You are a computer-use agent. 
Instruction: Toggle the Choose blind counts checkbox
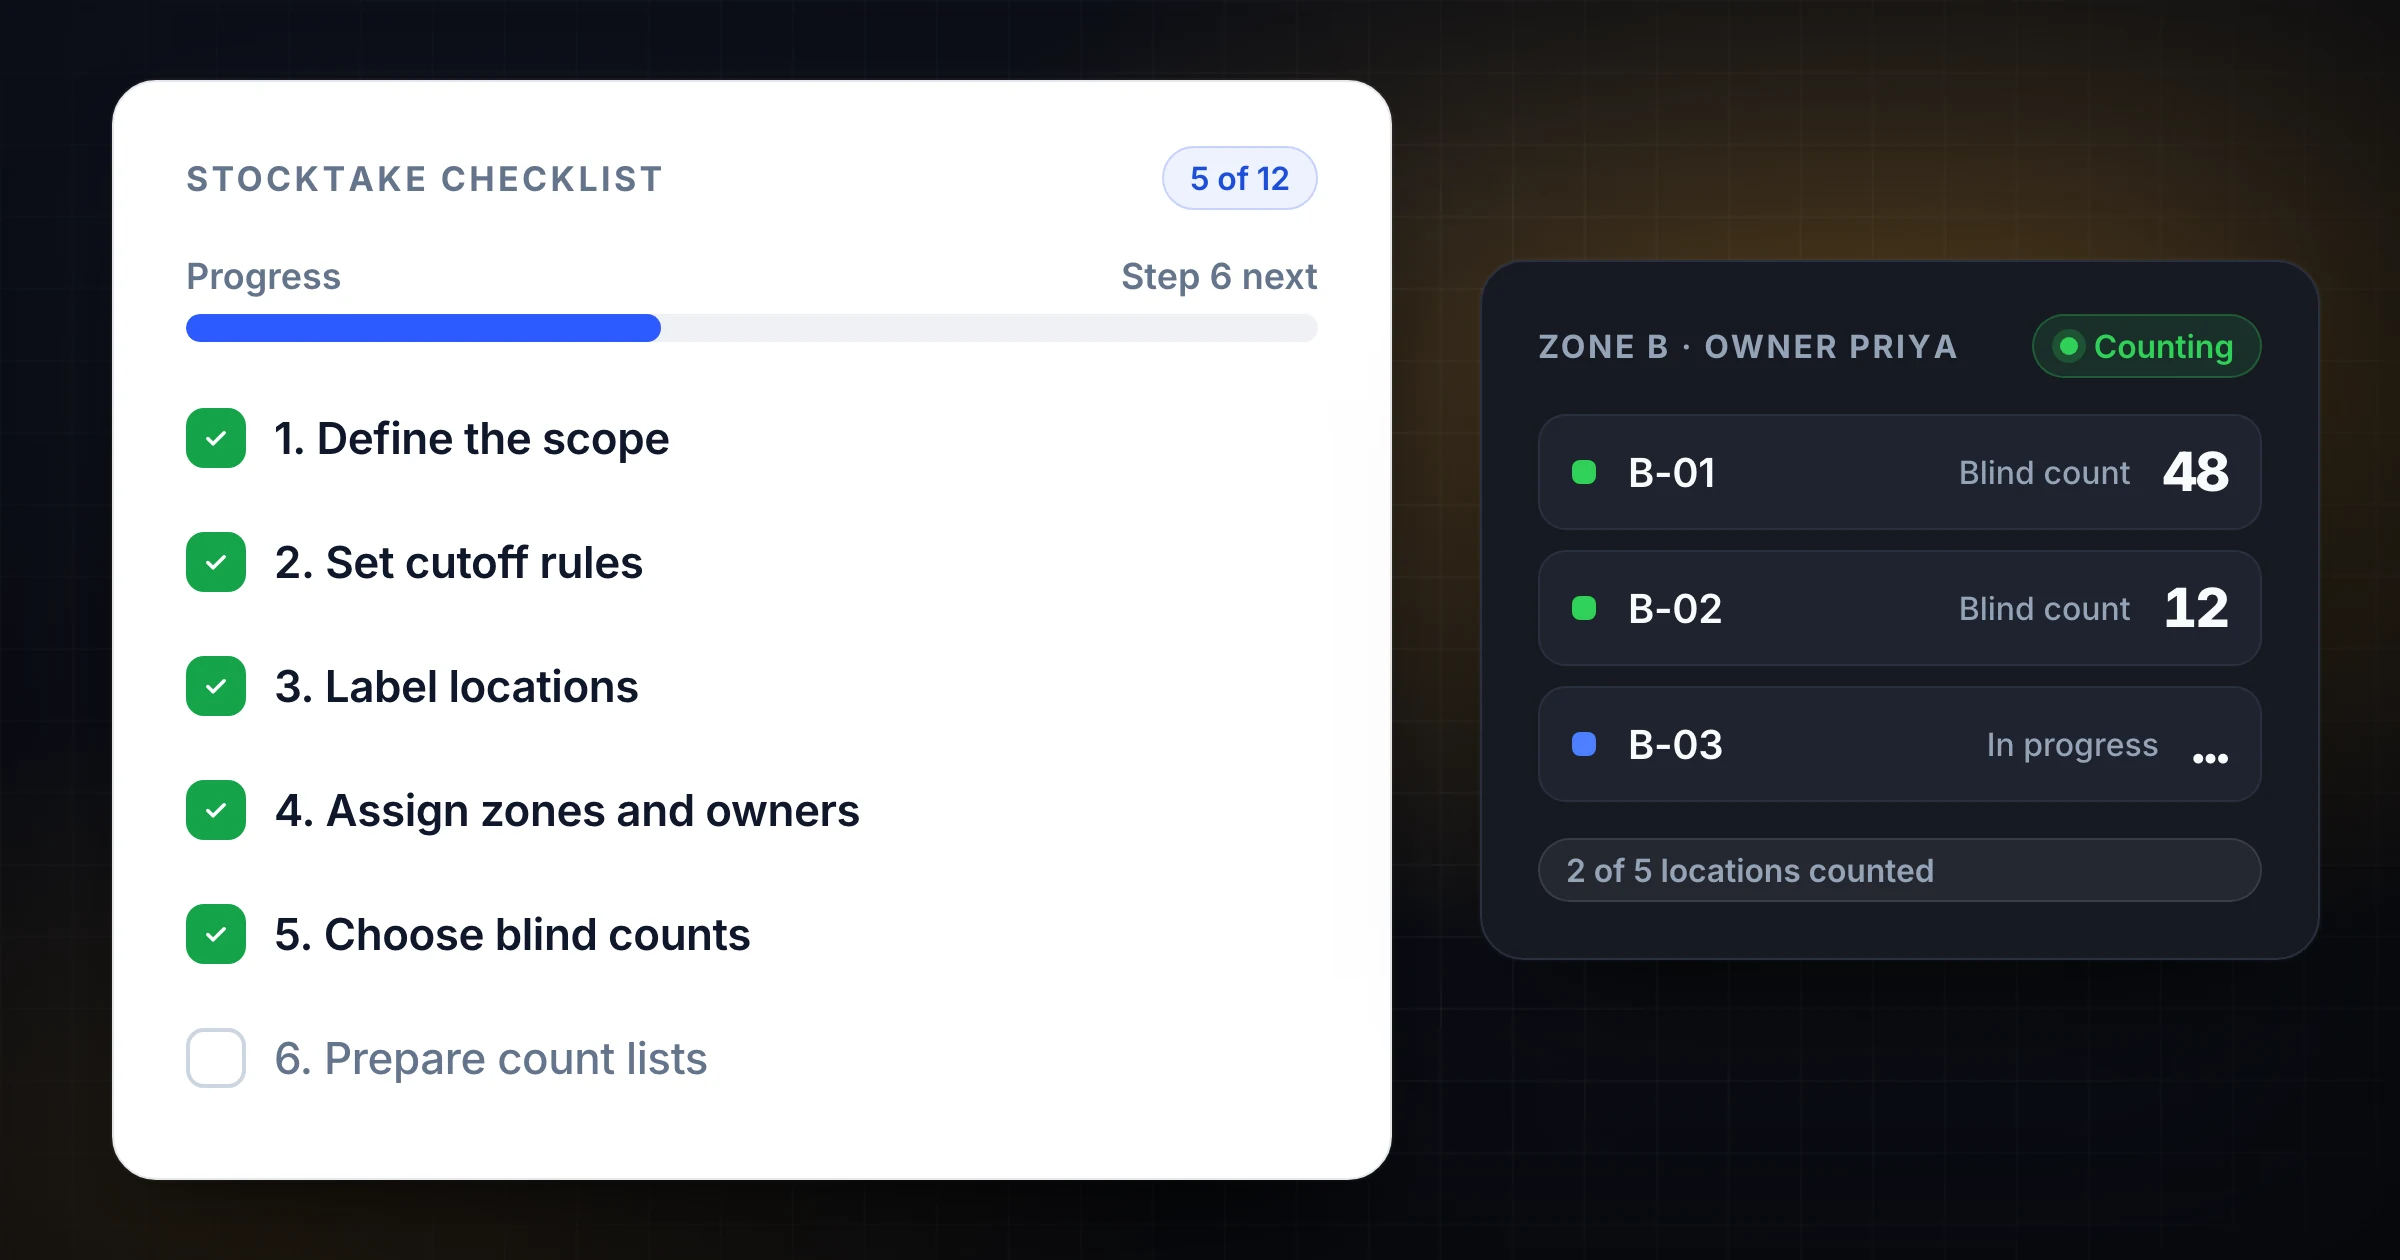tap(216, 934)
